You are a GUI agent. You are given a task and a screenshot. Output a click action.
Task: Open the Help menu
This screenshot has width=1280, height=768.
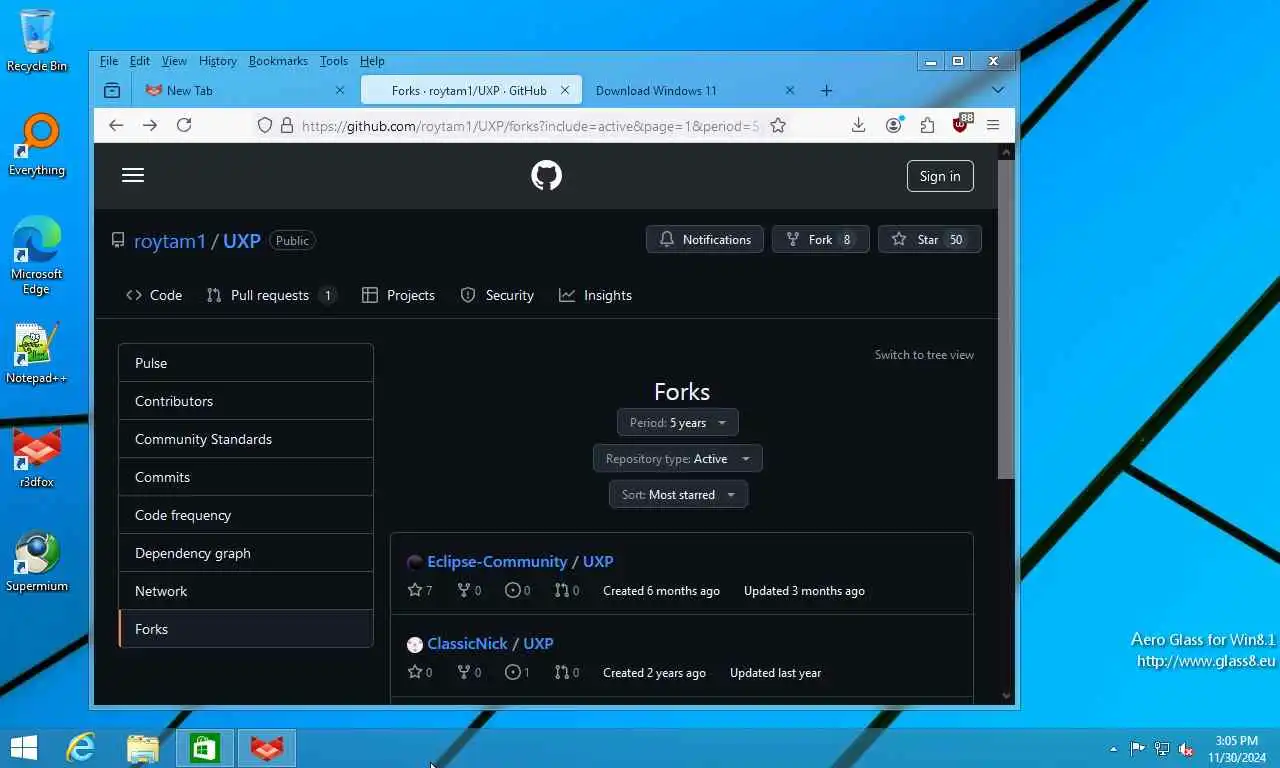coord(372,61)
